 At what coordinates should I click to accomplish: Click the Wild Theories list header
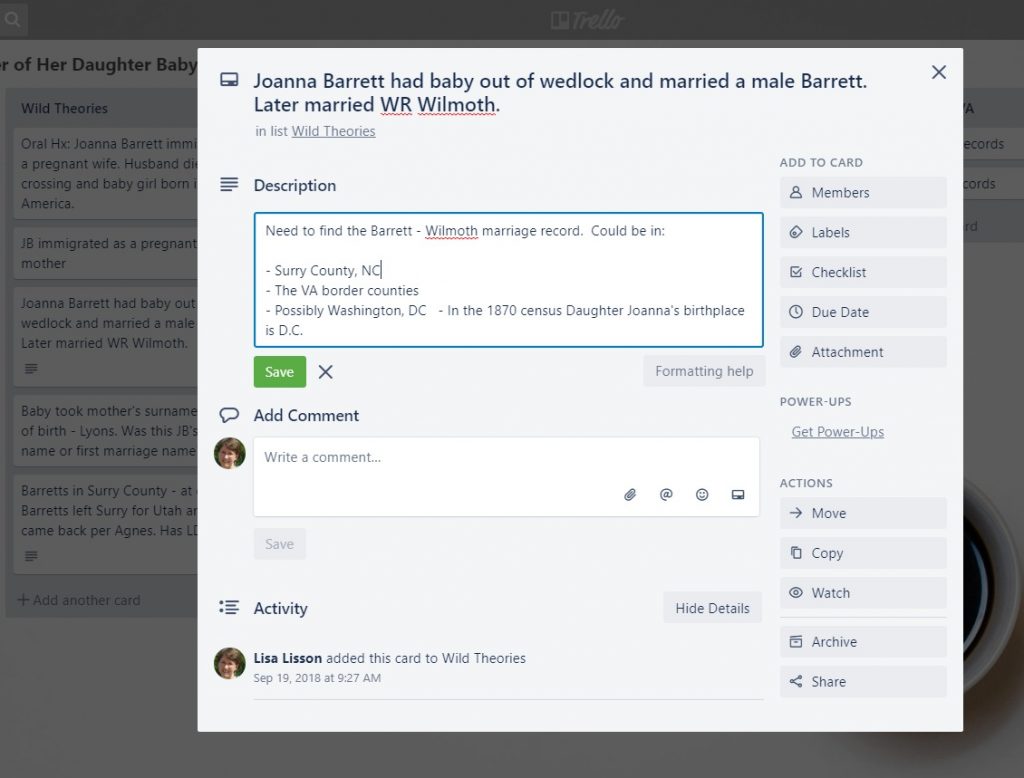pyautogui.click(x=64, y=108)
